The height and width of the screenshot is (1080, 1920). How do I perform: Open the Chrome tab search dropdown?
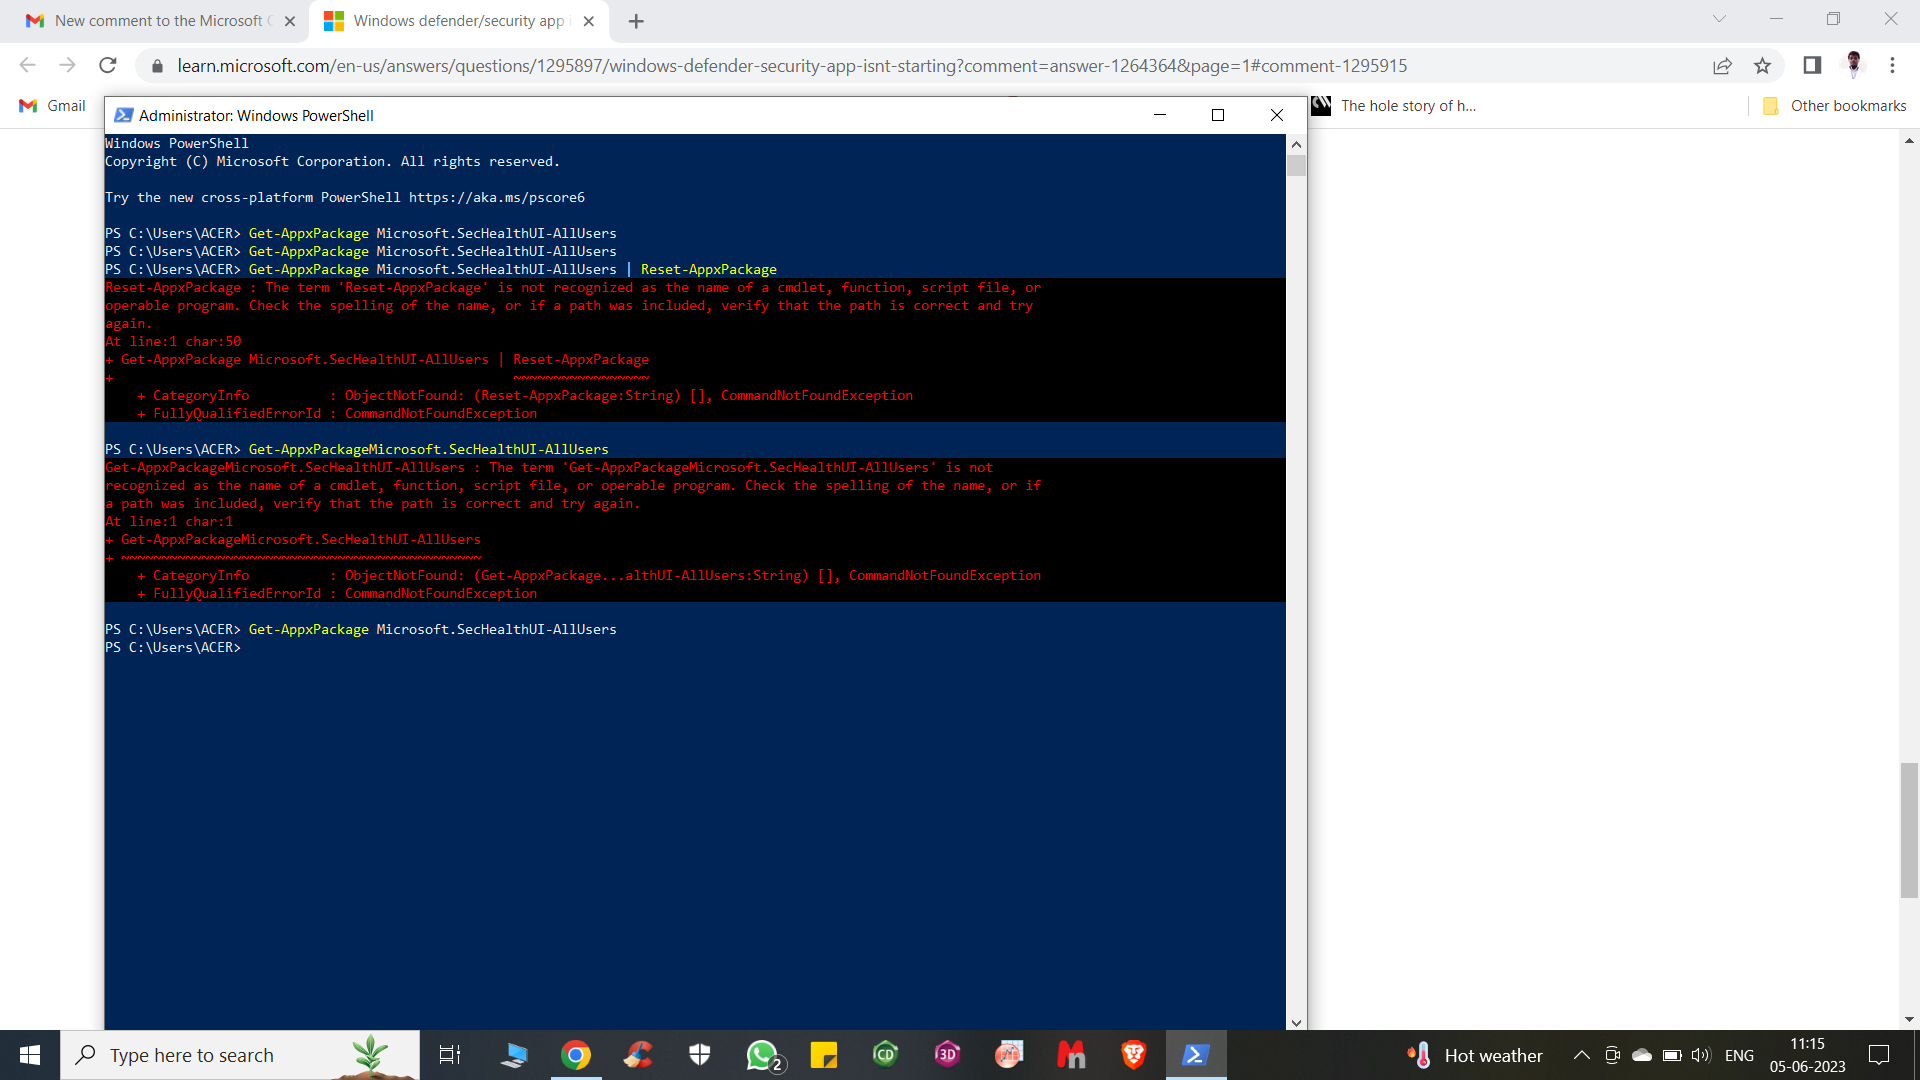(x=1719, y=19)
